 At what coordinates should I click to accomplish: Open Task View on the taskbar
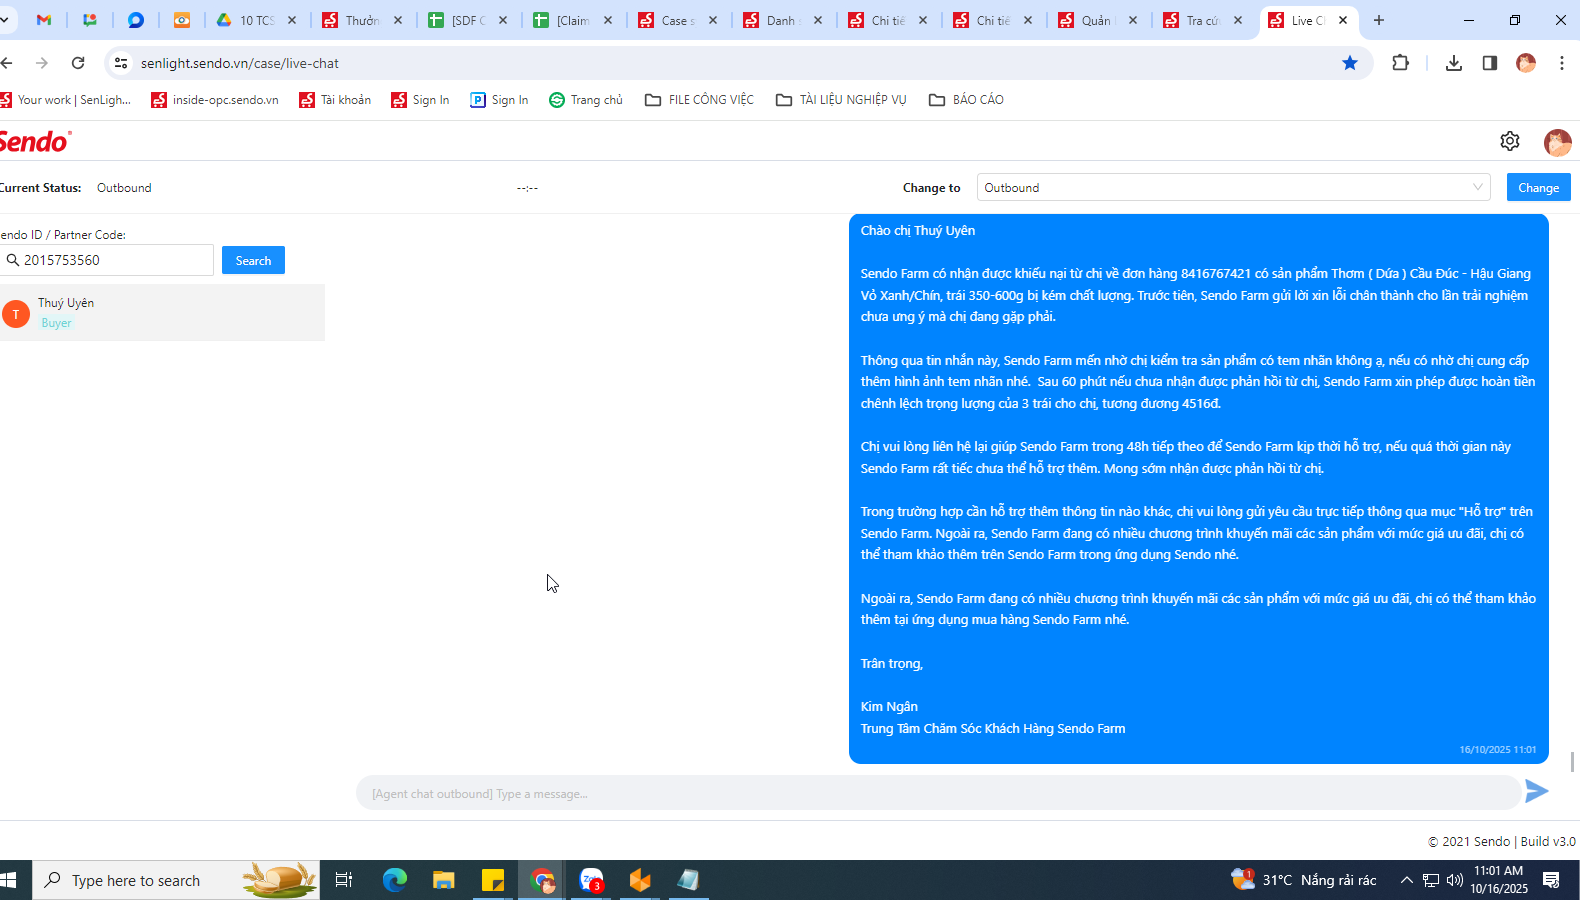coord(343,880)
